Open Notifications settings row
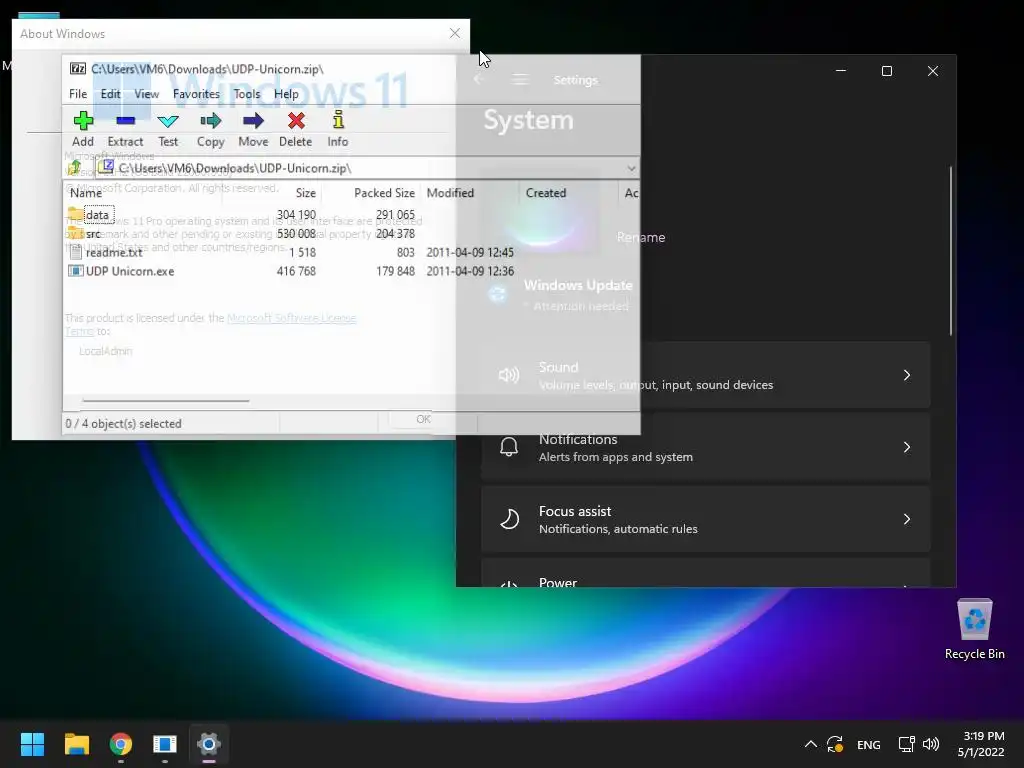 [705, 447]
